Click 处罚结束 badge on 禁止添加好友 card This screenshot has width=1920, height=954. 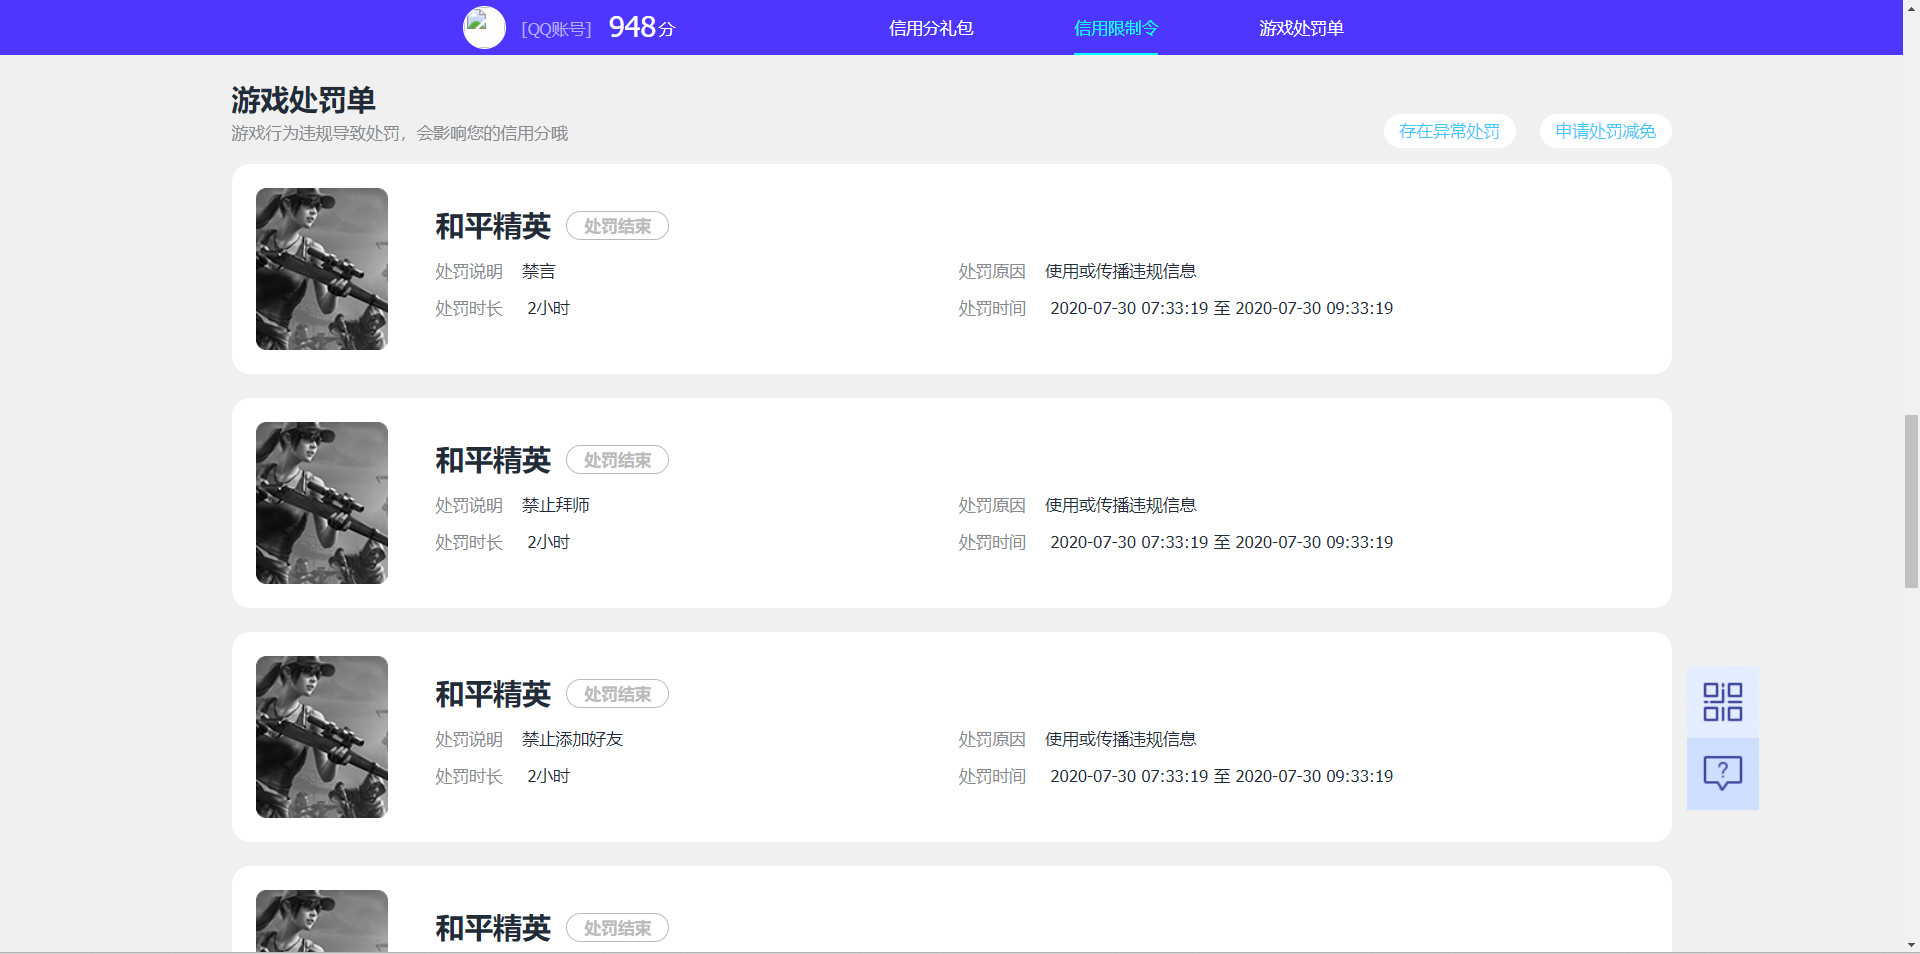pyautogui.click(x=617, y=694)
